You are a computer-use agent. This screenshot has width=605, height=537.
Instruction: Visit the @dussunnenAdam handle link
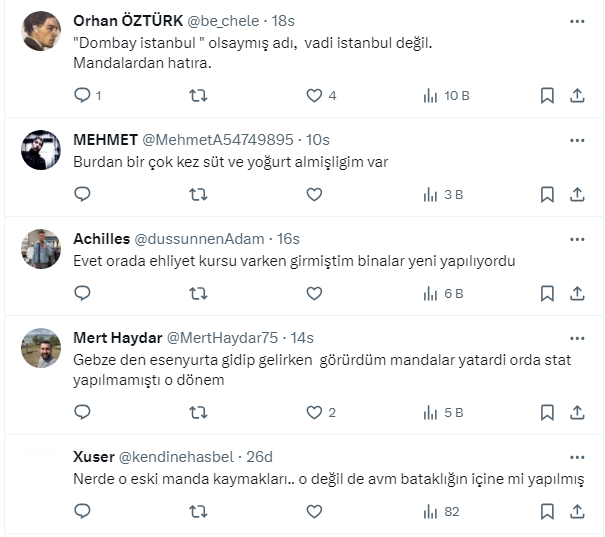coord(199,239)
